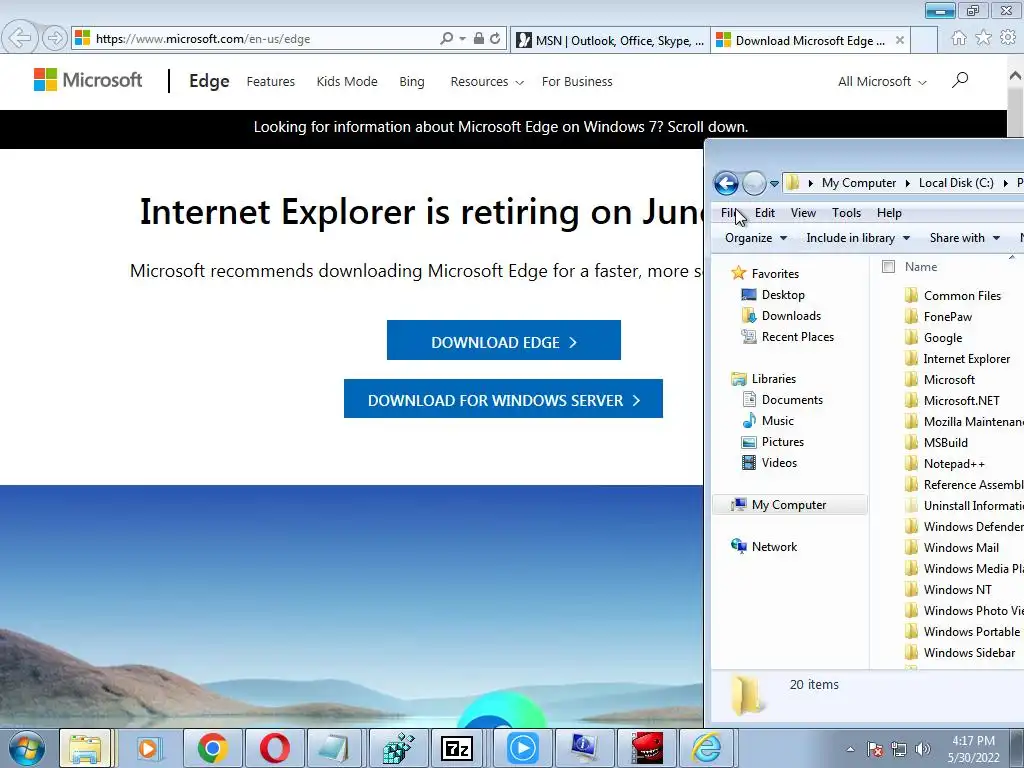Expand breadcrumb arrow after Local Disk (C:)

(x=1006, y=184)
